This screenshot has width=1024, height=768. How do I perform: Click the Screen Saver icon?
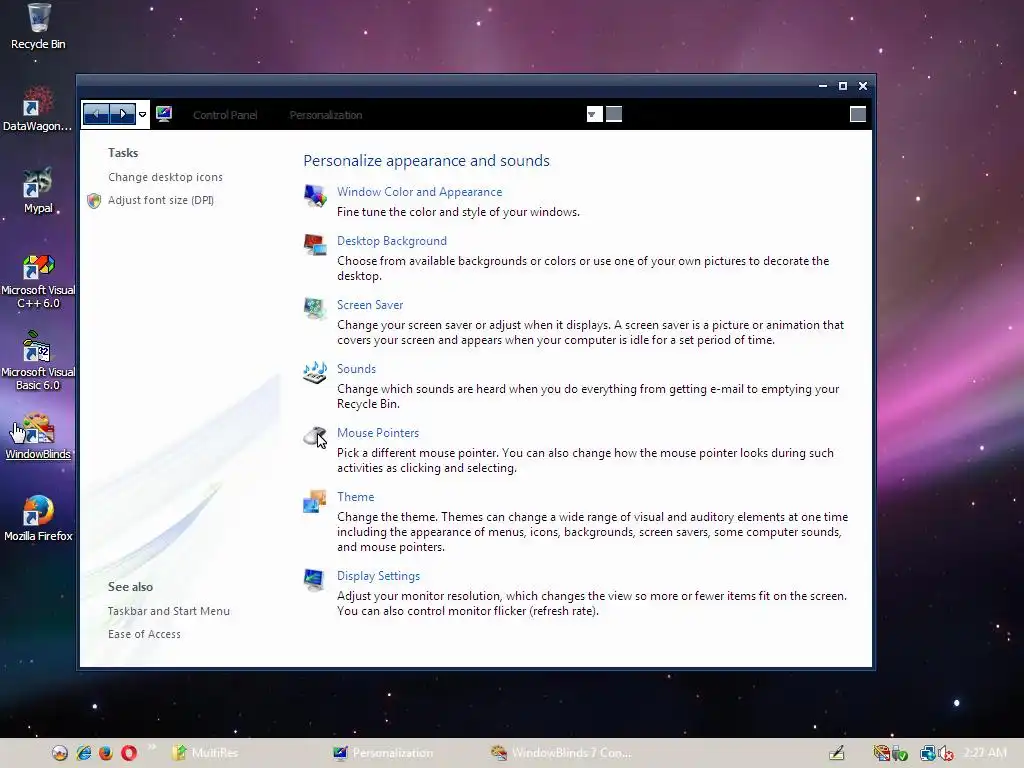pyautogui.click(x=315, y=308)
